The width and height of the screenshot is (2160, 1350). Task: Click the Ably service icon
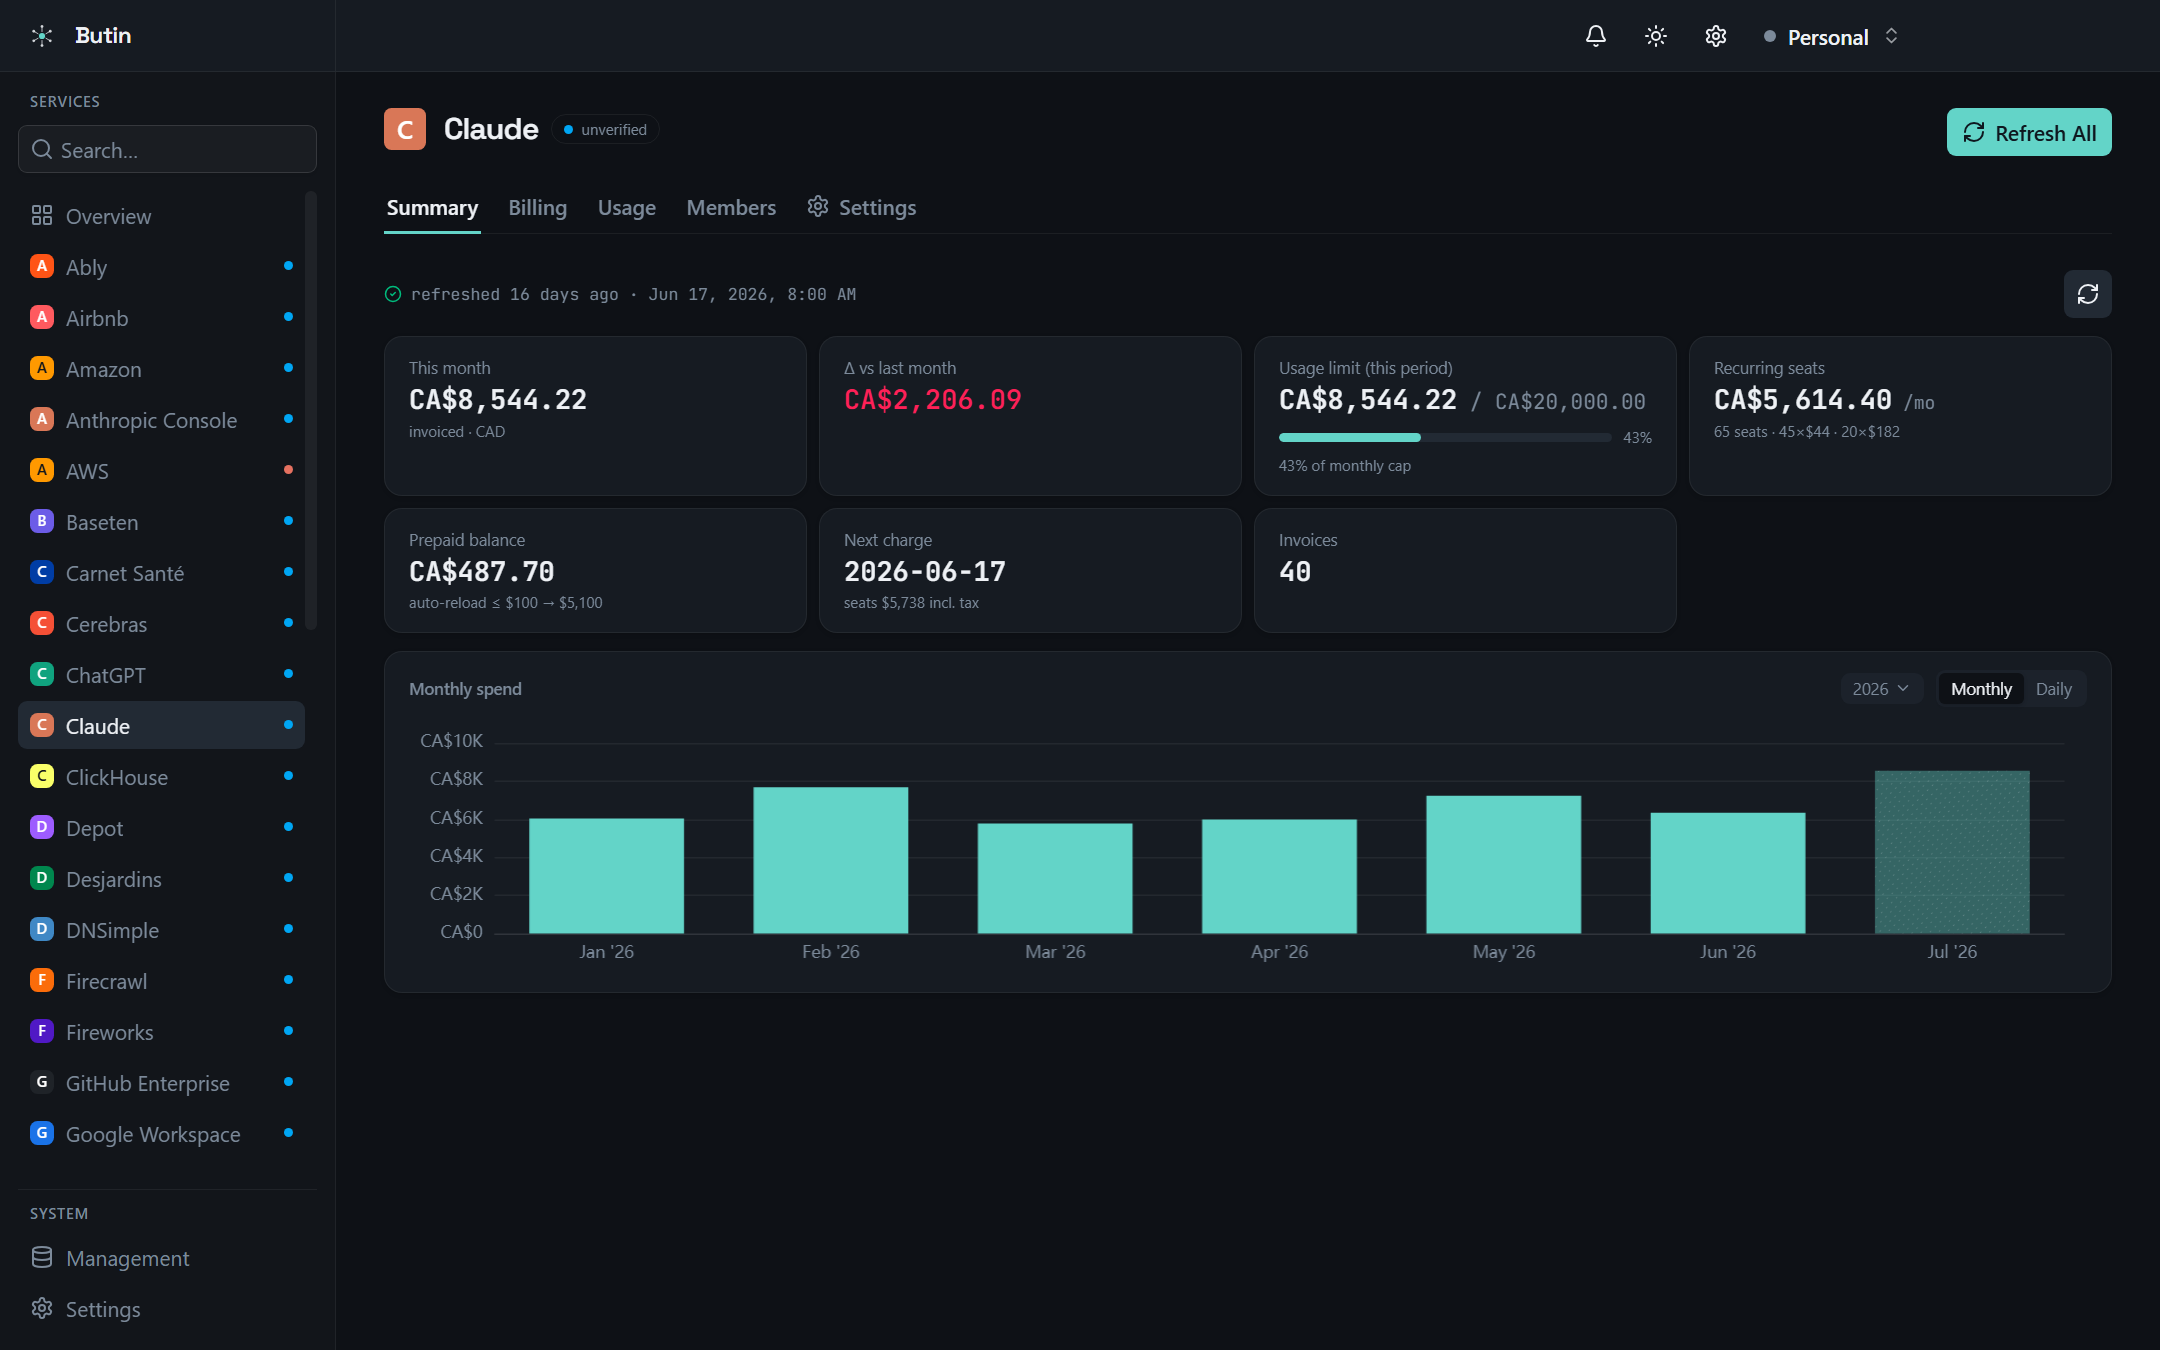coord(42,266)
